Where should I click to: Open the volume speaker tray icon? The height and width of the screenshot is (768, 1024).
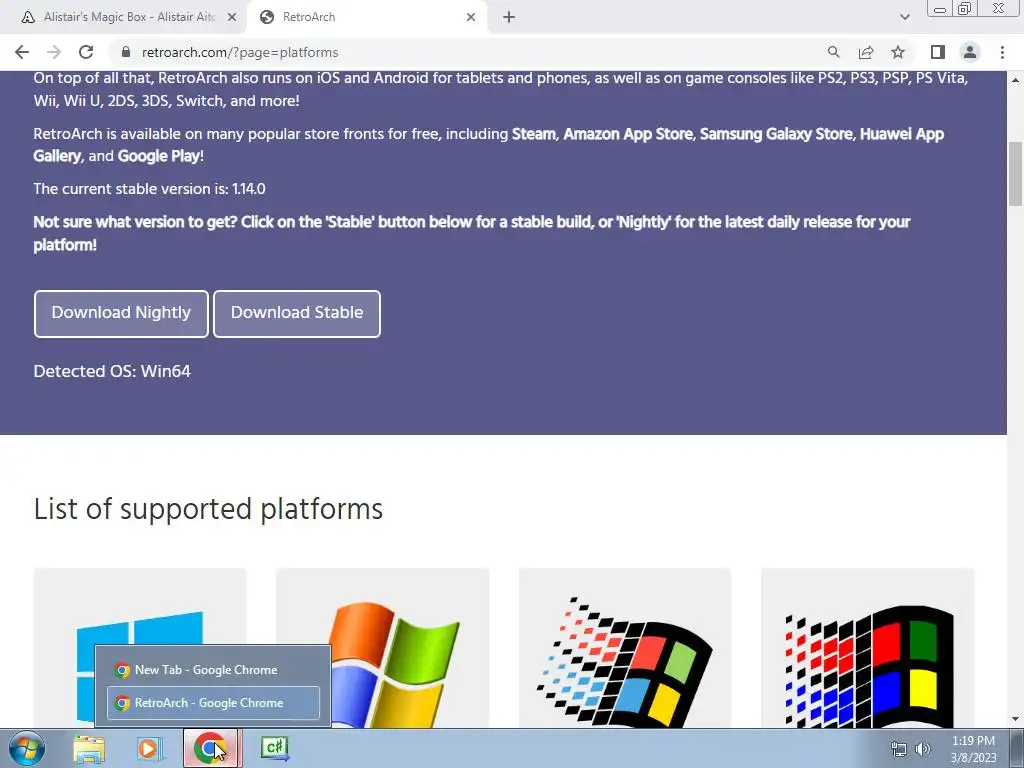click(923, 749)
